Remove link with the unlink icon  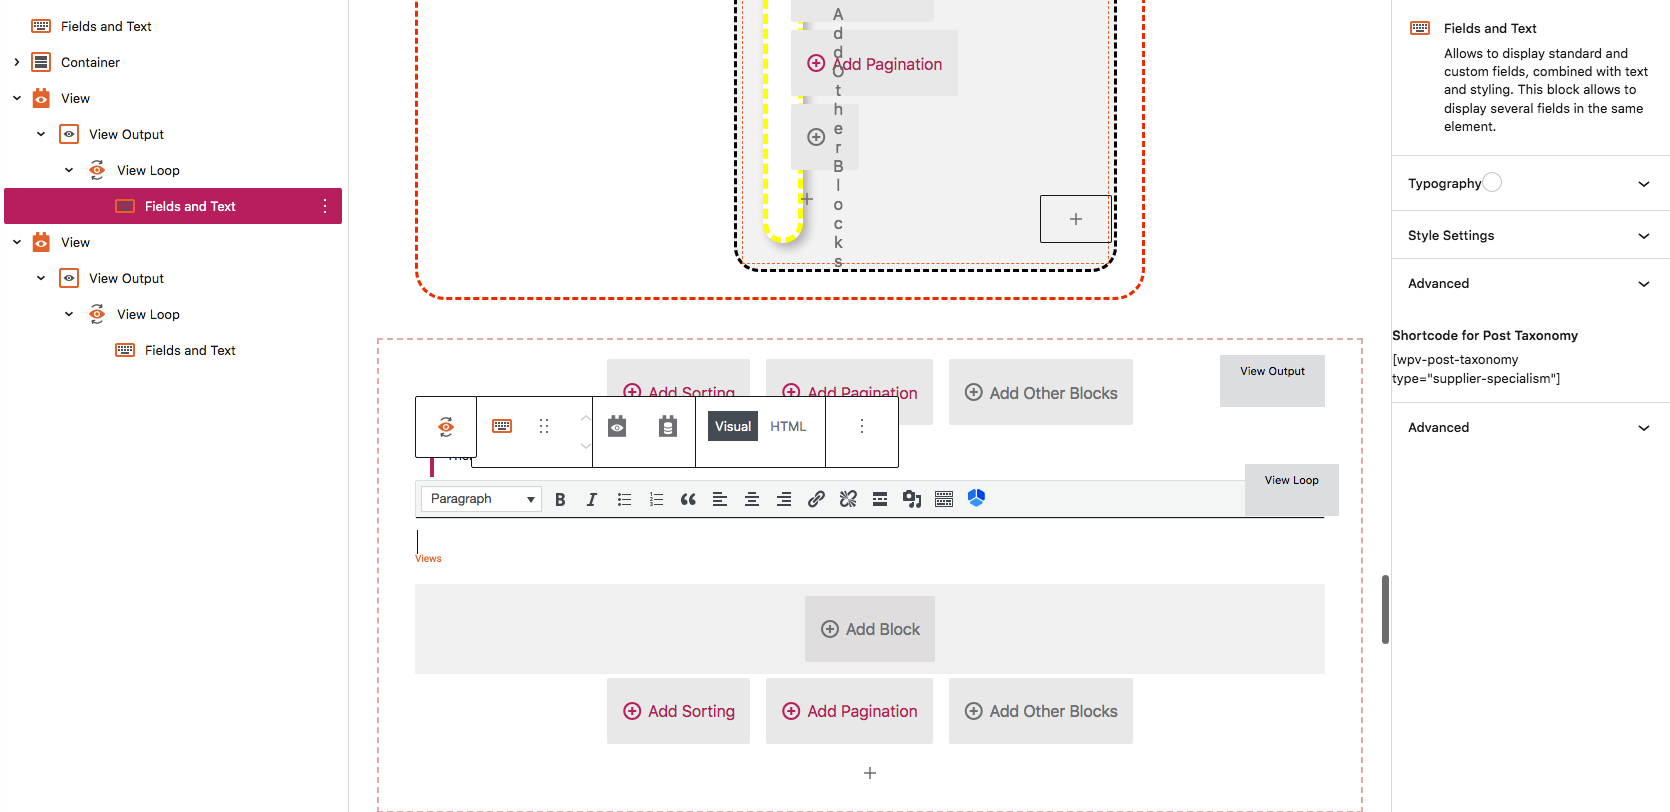(848, 499)
